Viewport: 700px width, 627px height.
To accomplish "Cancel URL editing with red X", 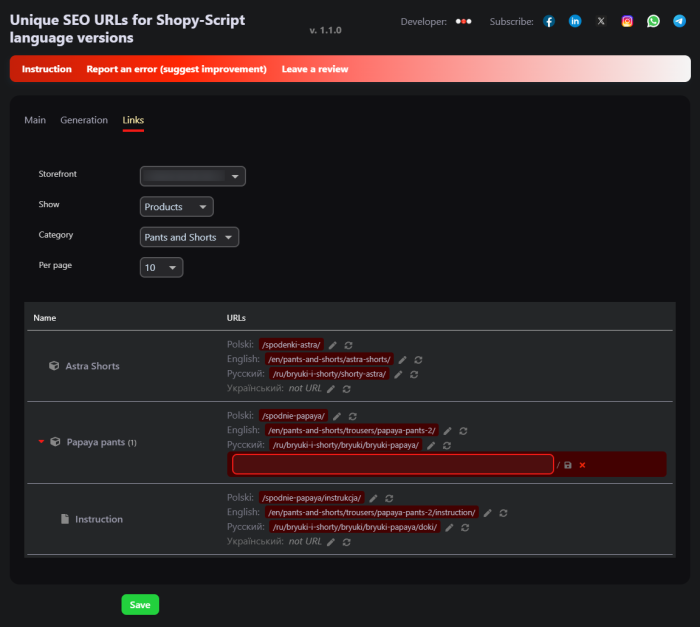I will 582,465.
